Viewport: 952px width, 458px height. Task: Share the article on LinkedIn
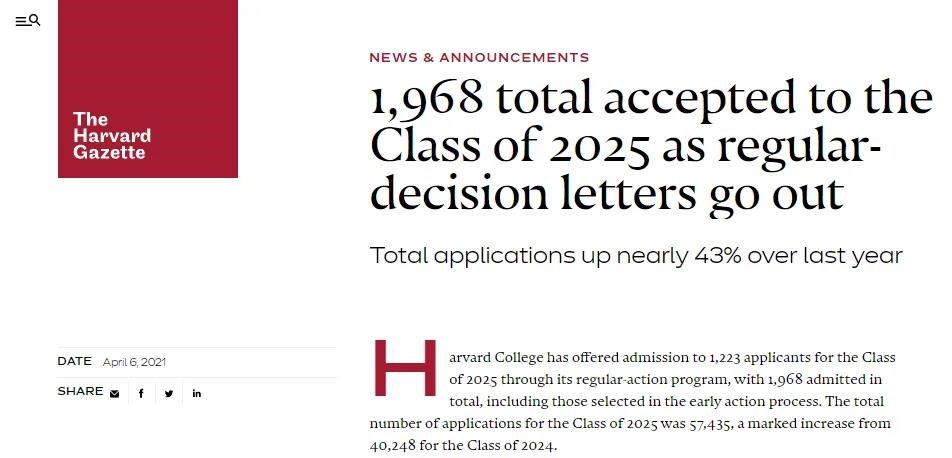pos(197,393)
